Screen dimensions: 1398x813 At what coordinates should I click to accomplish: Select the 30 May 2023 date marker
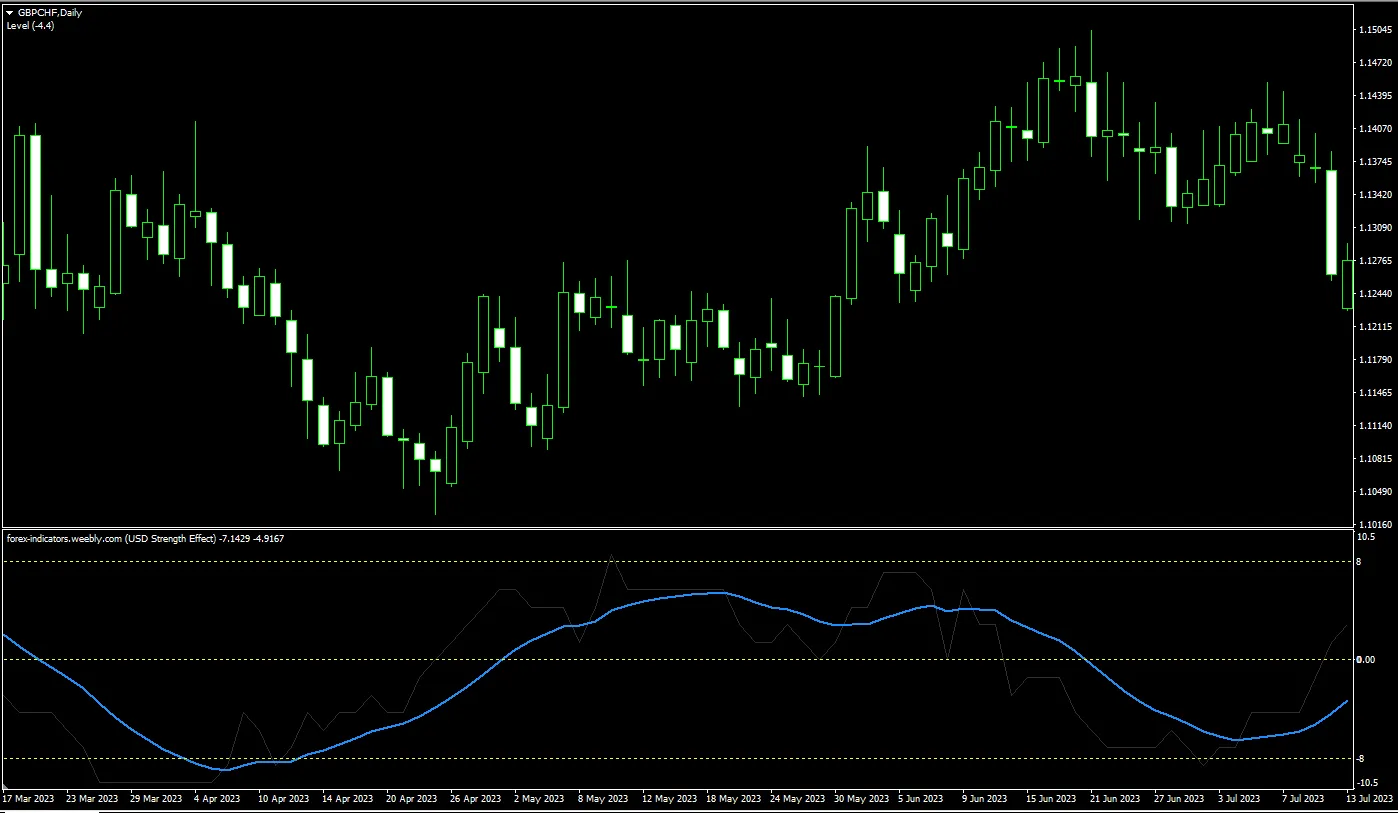tap(861, 799)
